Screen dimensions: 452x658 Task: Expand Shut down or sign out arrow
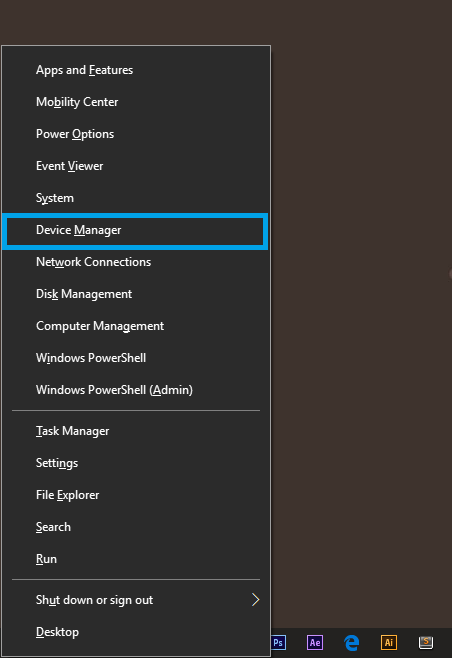coord(255,600)
